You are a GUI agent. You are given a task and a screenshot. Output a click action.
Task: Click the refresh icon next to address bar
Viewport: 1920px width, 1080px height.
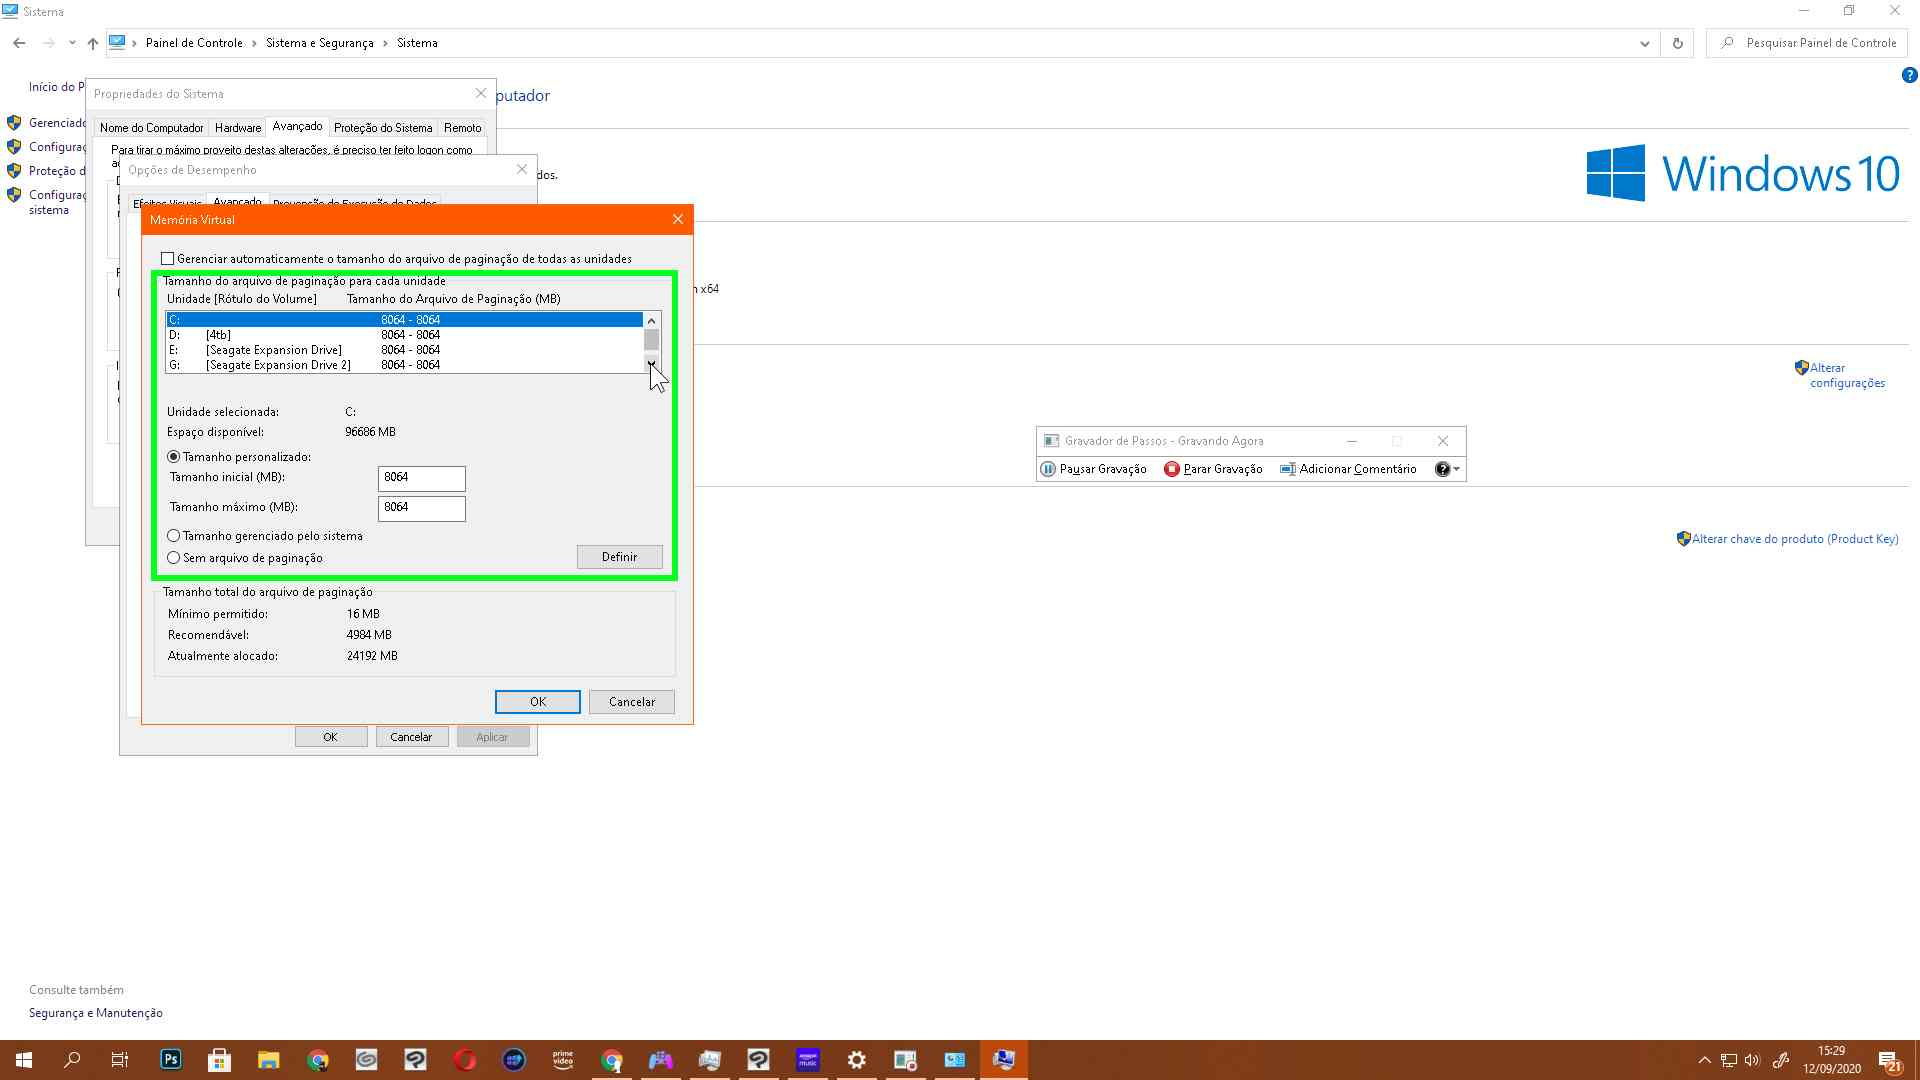coord(1677,43)
